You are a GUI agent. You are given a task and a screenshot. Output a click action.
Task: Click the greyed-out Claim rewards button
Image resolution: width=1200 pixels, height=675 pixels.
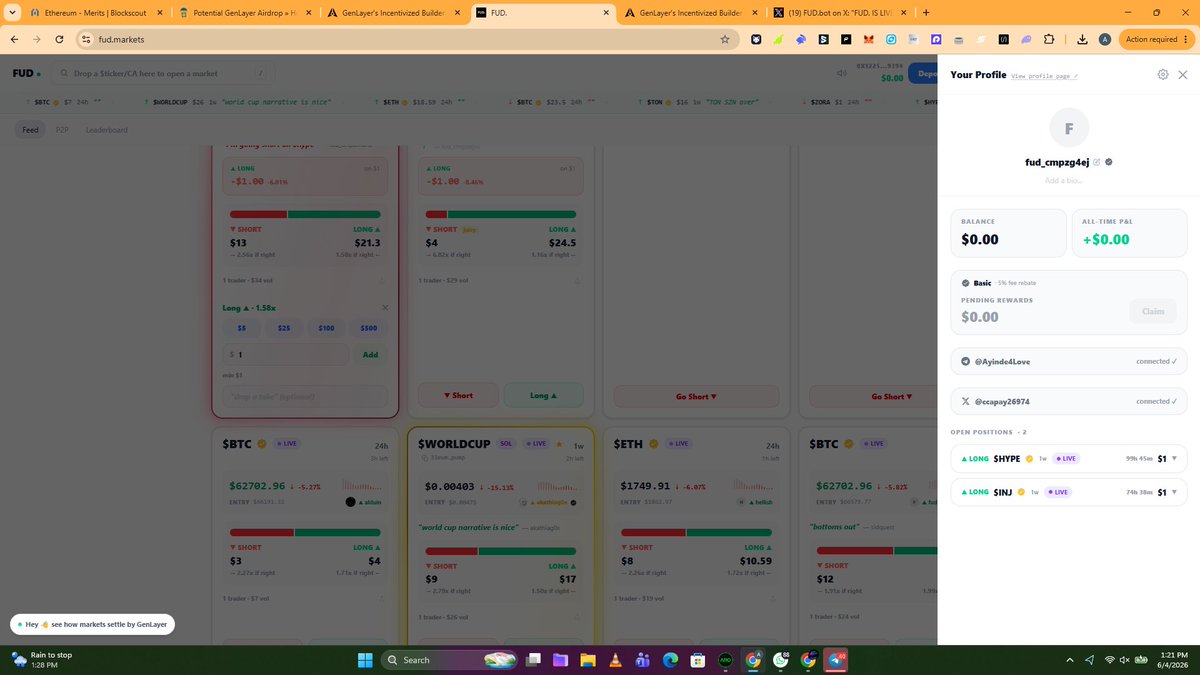[x=1153, y=311]
